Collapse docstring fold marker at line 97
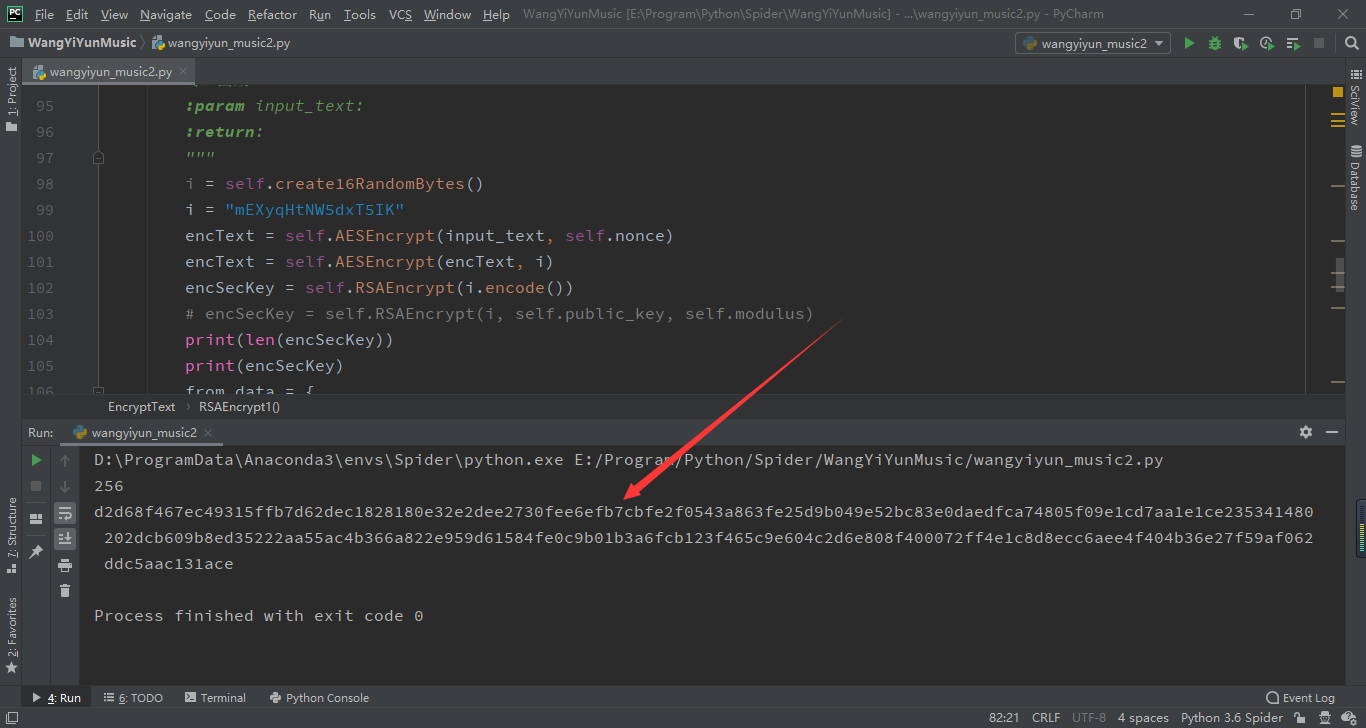Image resolution: width=1366 pixels, height=728 pixels. click(x=98, y=158)
